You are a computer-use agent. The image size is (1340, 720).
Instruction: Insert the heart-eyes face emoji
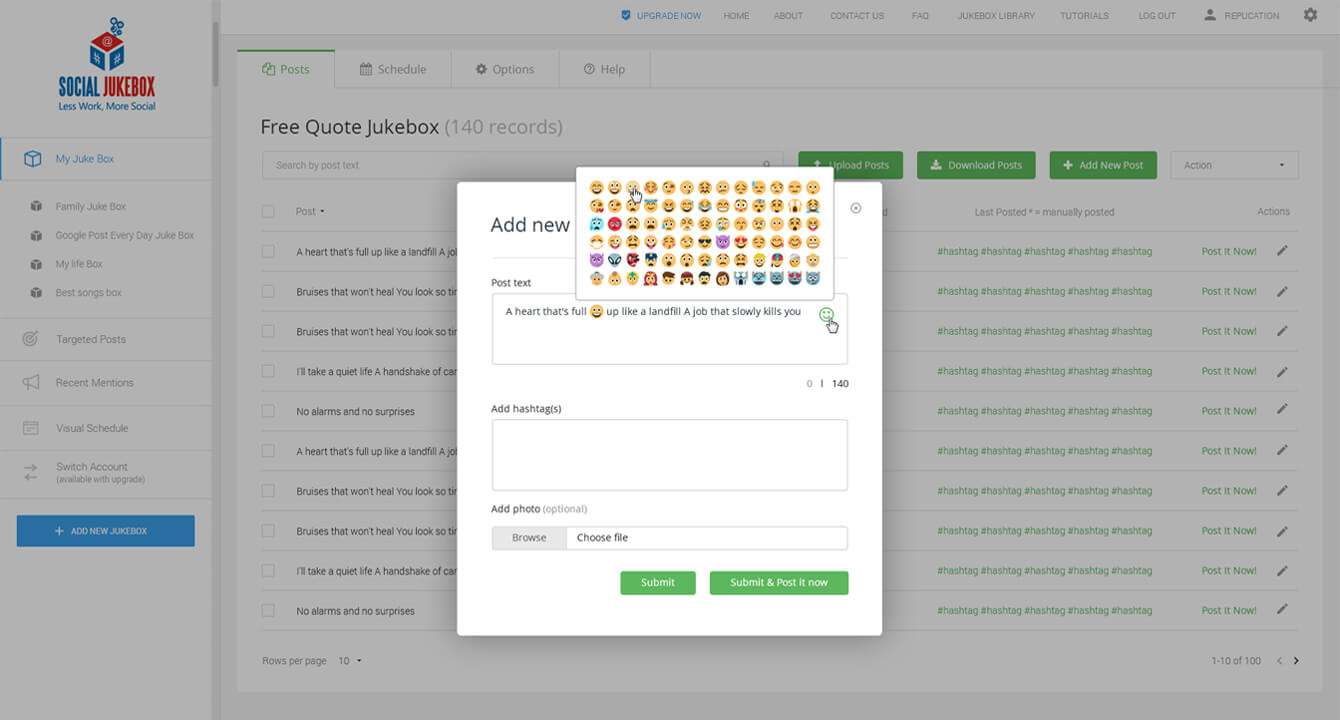(740, 242)
